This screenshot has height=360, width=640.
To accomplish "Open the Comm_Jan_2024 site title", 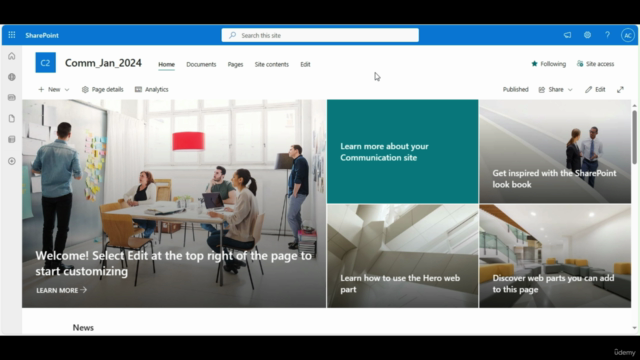I will tap(103, 63).
